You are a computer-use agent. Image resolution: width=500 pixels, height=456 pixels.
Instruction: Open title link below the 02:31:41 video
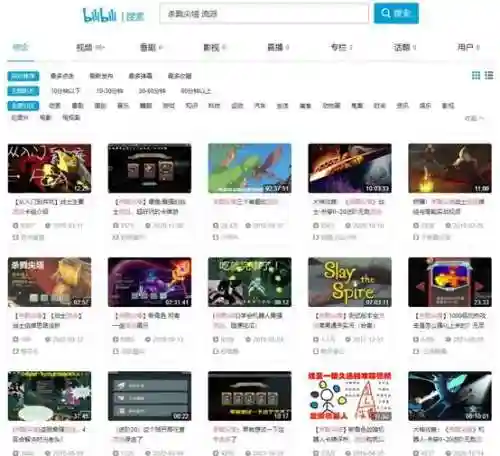click(x=147, y=320)
